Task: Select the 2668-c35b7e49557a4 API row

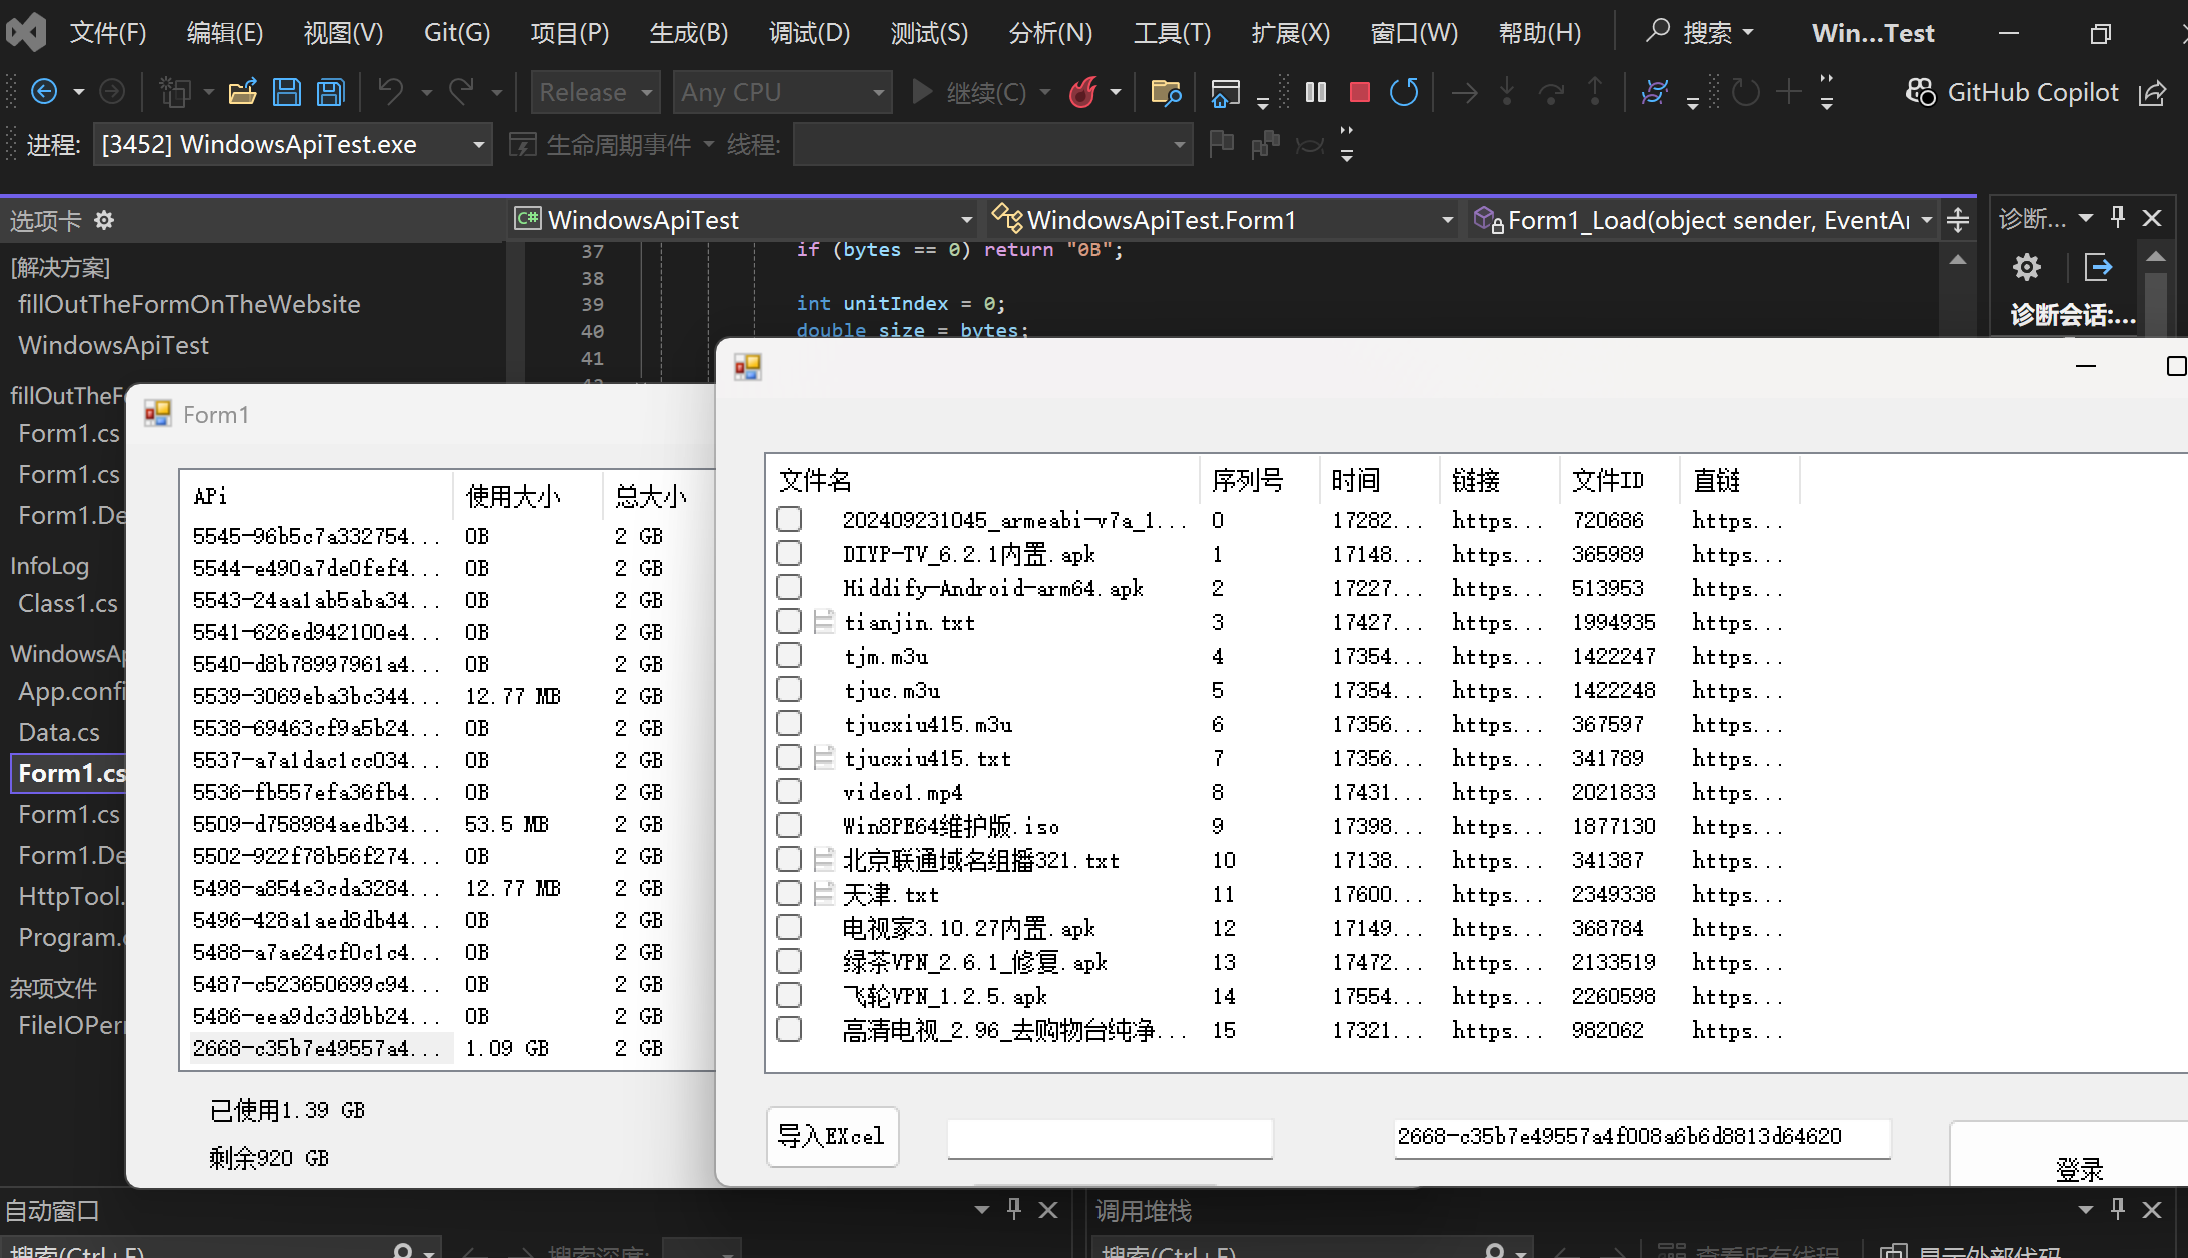Action: point(316,1048)
